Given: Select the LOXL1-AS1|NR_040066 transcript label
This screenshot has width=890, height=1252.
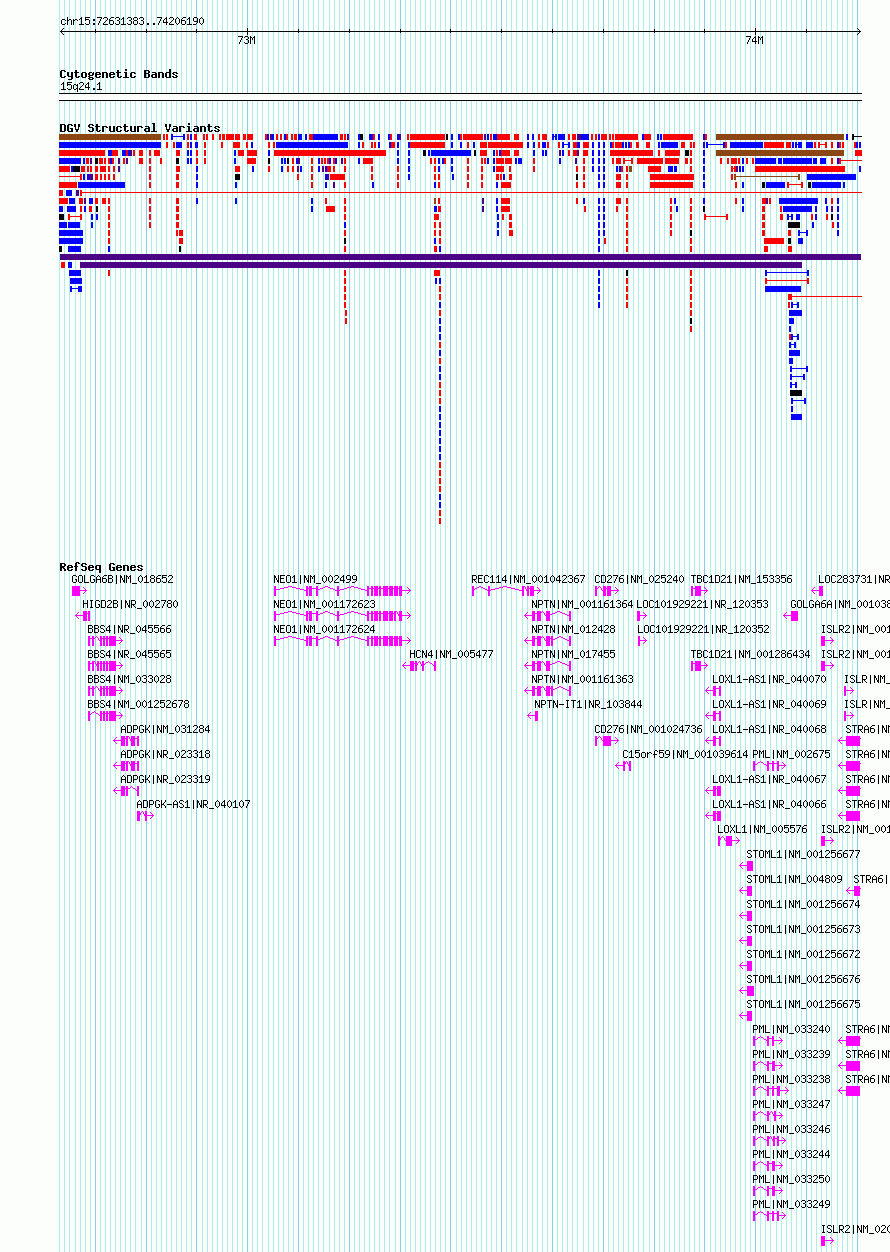Looking at the screenshot, I should coord(769,804).
